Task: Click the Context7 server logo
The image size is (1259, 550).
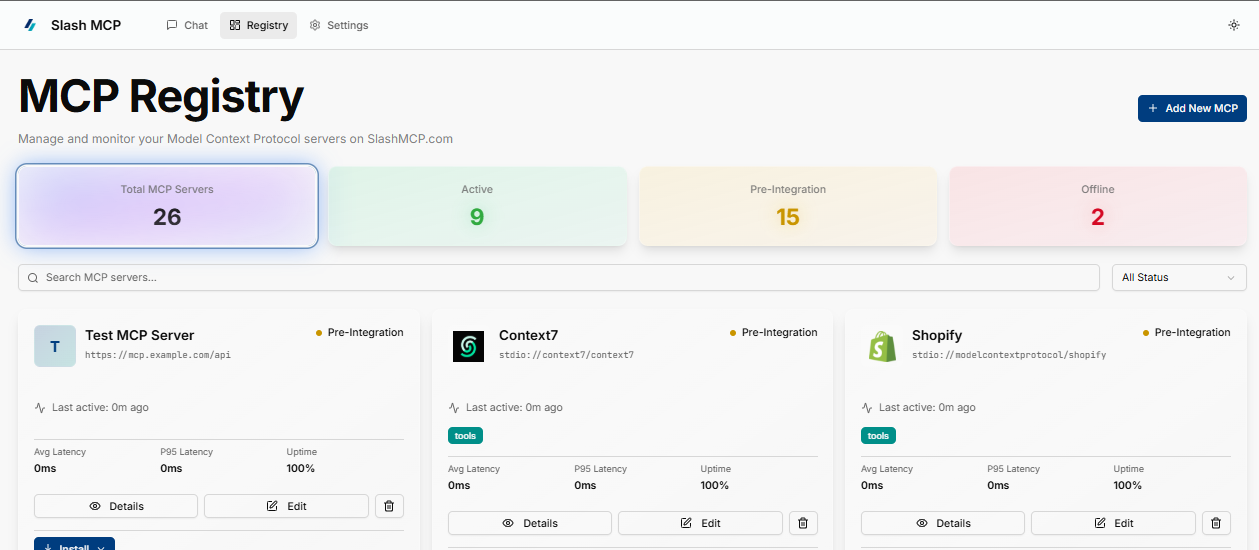Action: click(468, 346)
